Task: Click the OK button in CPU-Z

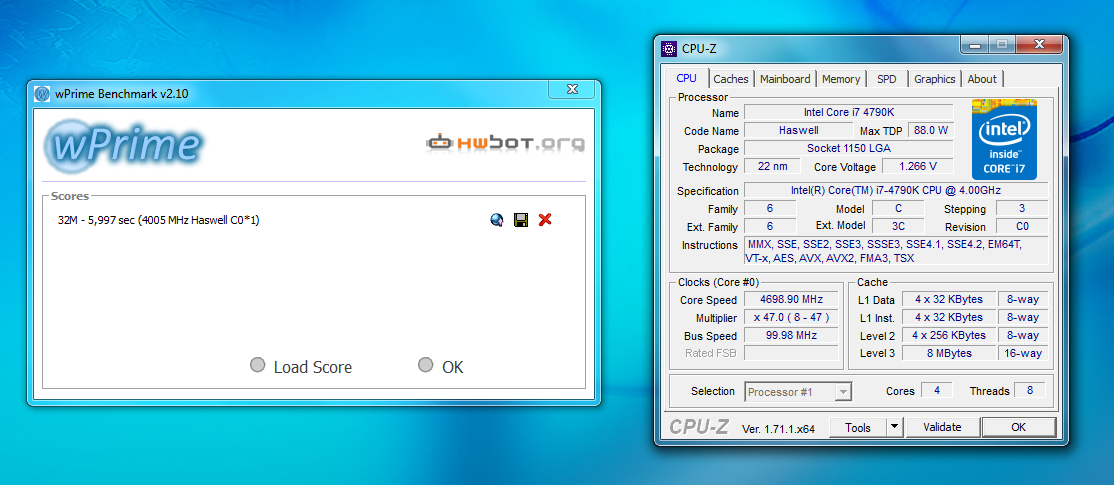Action: pos(1019,427)
